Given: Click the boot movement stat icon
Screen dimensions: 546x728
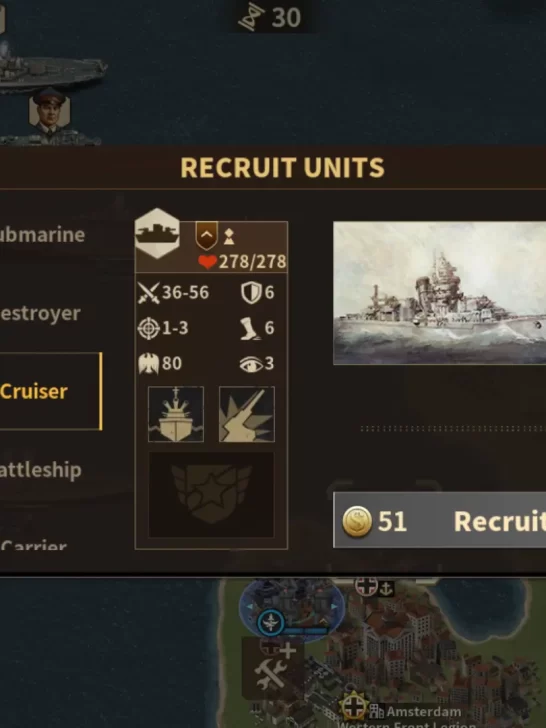Looking at the screenshot, I should tap(250, 328).
